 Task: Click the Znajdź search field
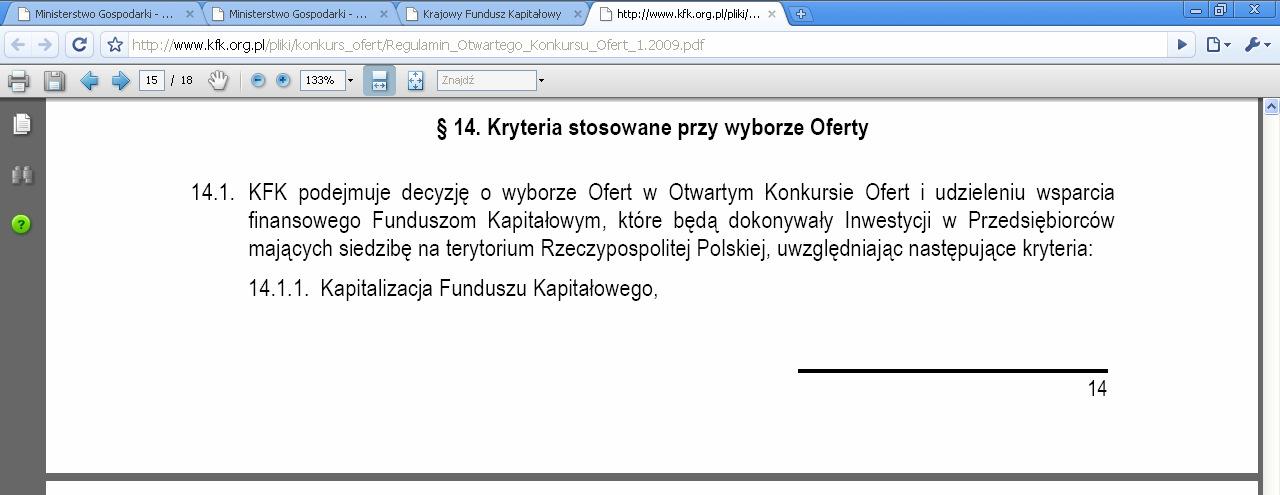coord(486,81)
